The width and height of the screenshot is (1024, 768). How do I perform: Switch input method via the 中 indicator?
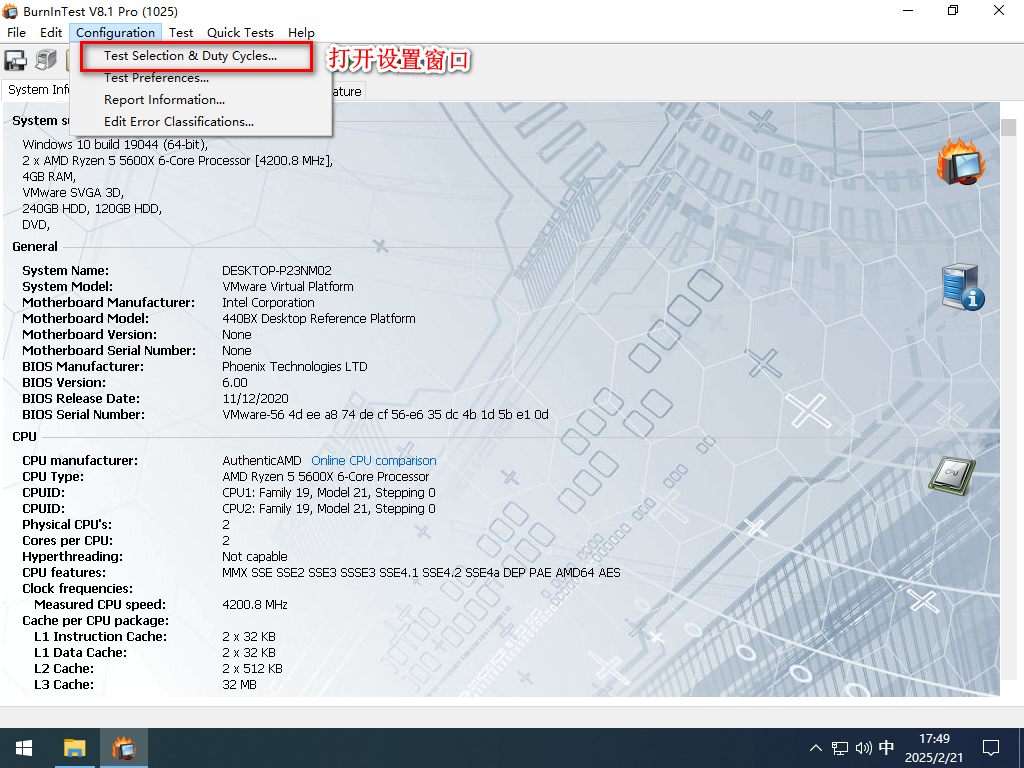point(884,747)
